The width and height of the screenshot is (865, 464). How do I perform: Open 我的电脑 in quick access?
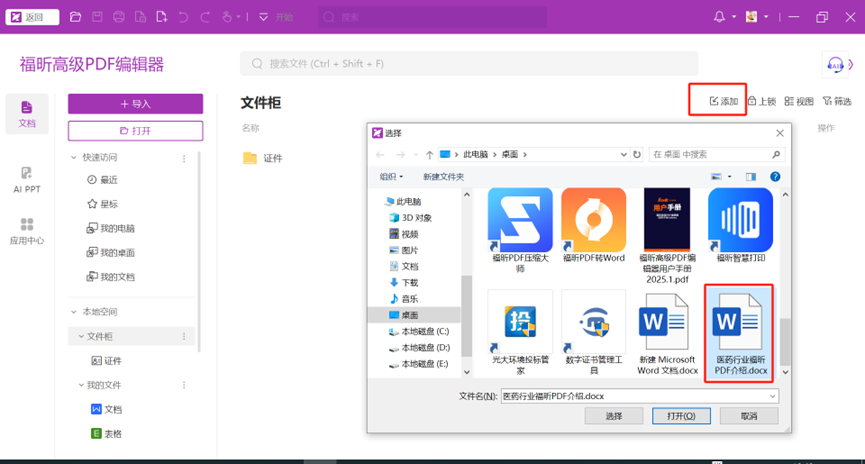click(x=110, y=228)
